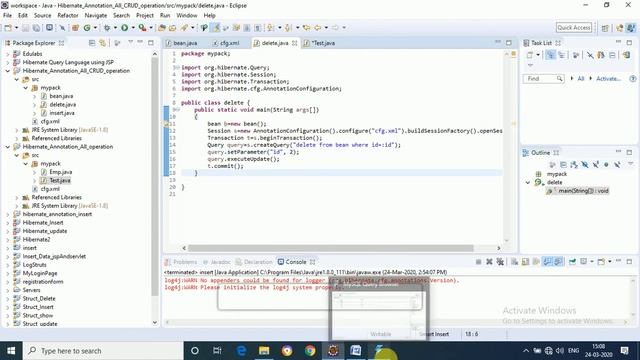Screen dimensions: 640x360
Task: Click the New Java Class green icon
Action: pyautogui.click(x=87, y=28)
